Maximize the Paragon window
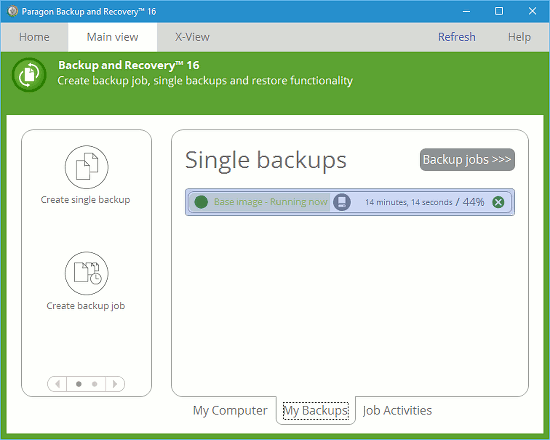Screen dimensions: 550x440 (x=499, y=11)
